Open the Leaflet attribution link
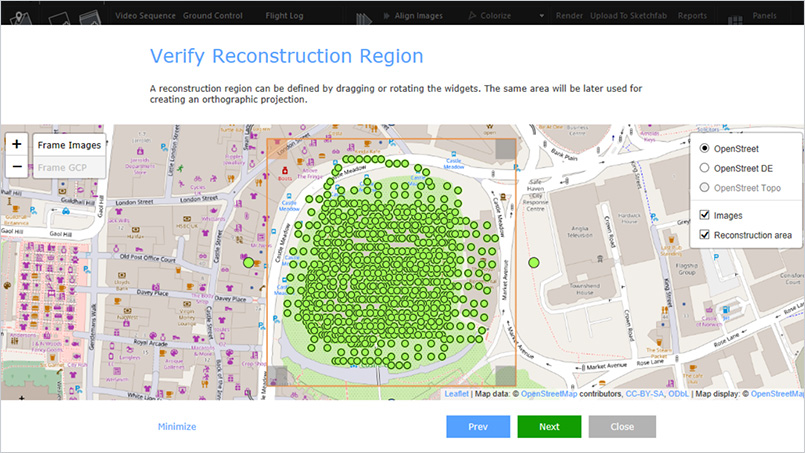This screenshot has width=805, height=453. tap(456, 394)
